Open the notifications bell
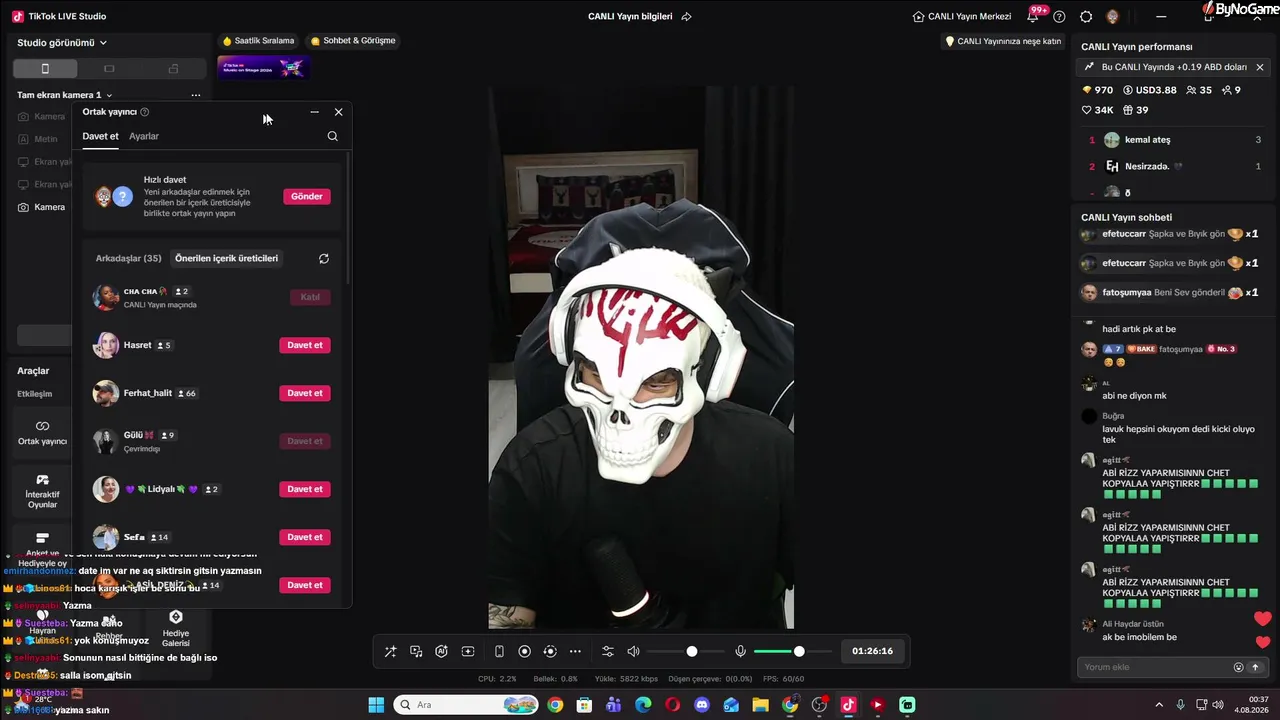Image resolution: width=1280 pixels, height=720 pixels. [x=1033, y=16]
